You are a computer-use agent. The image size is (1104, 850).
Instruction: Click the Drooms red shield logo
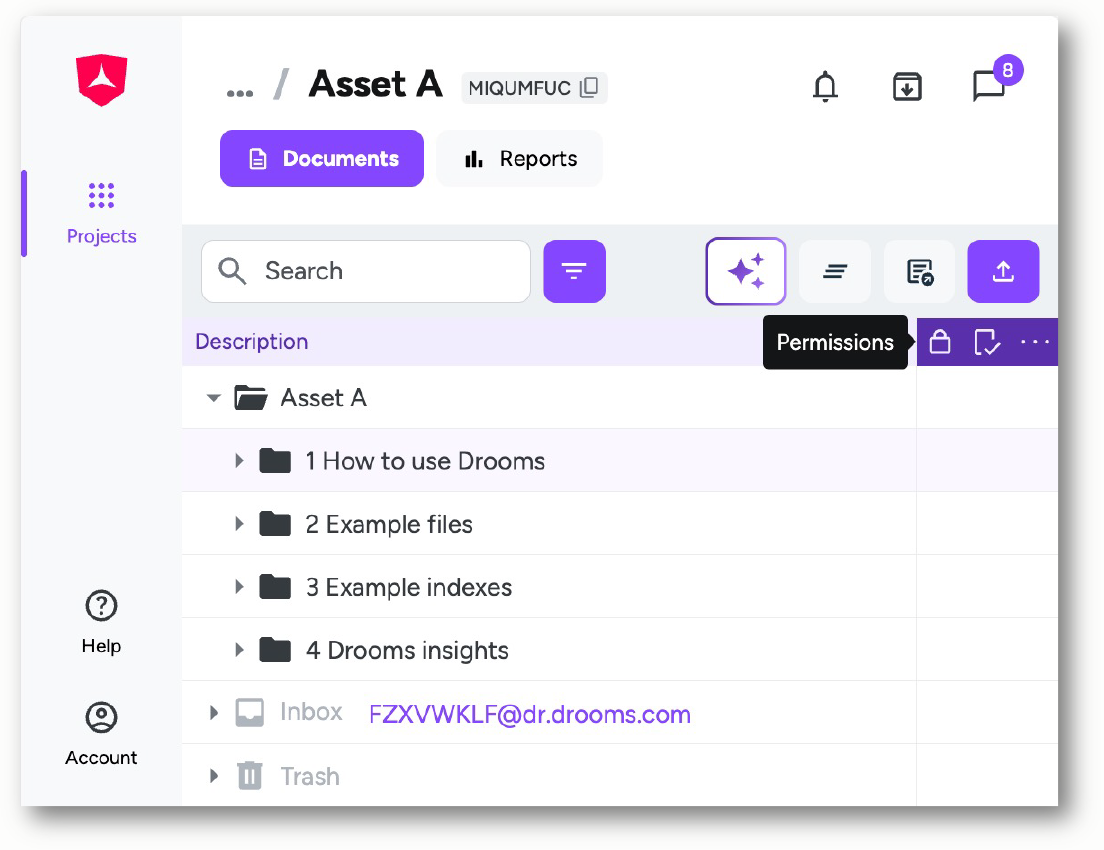click(101, 80)
